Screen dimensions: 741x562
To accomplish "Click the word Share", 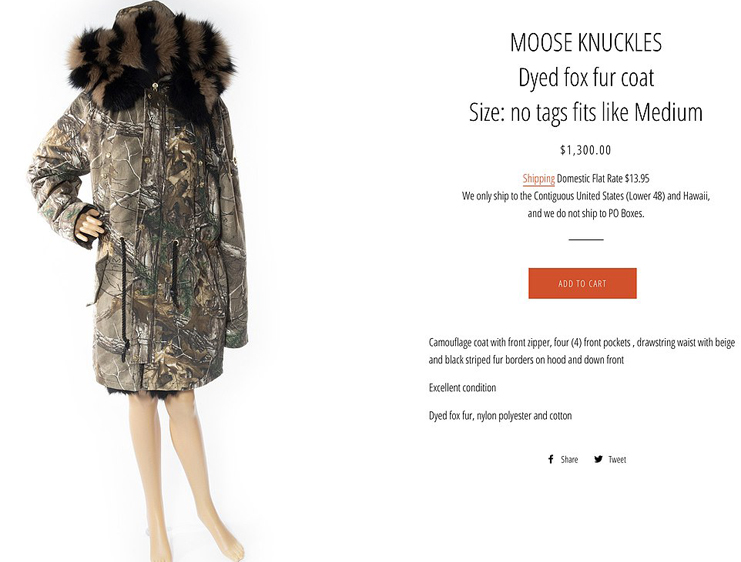I will 569,459.
